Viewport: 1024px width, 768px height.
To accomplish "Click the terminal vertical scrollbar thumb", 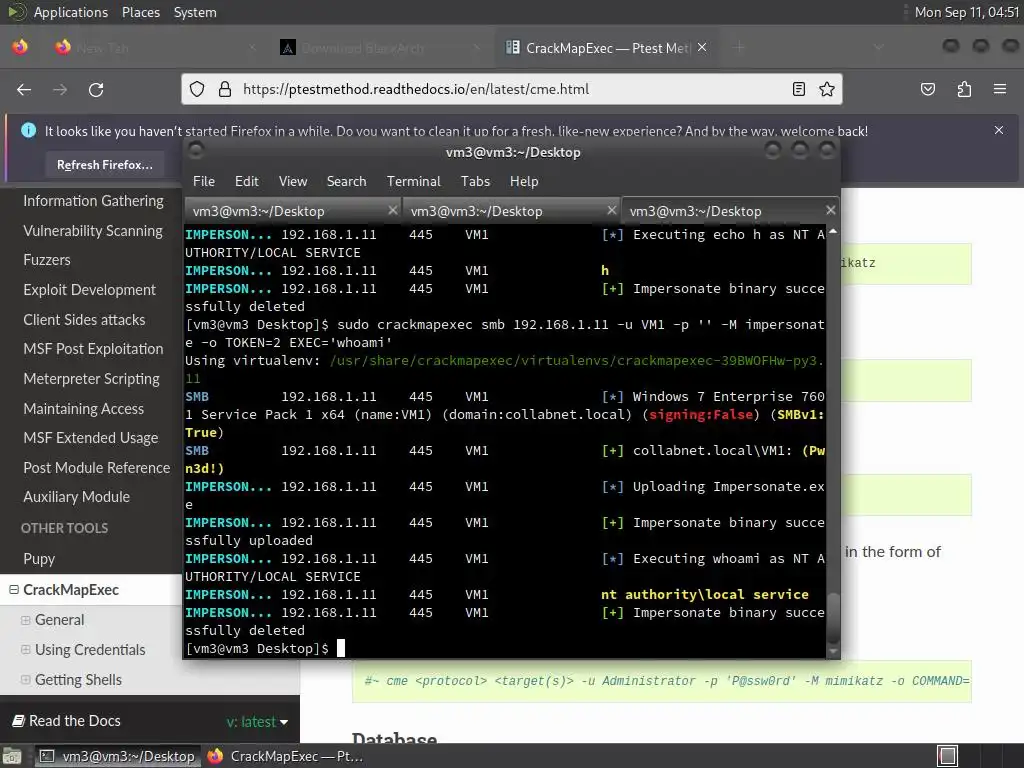I will click(x=833, y=618).
